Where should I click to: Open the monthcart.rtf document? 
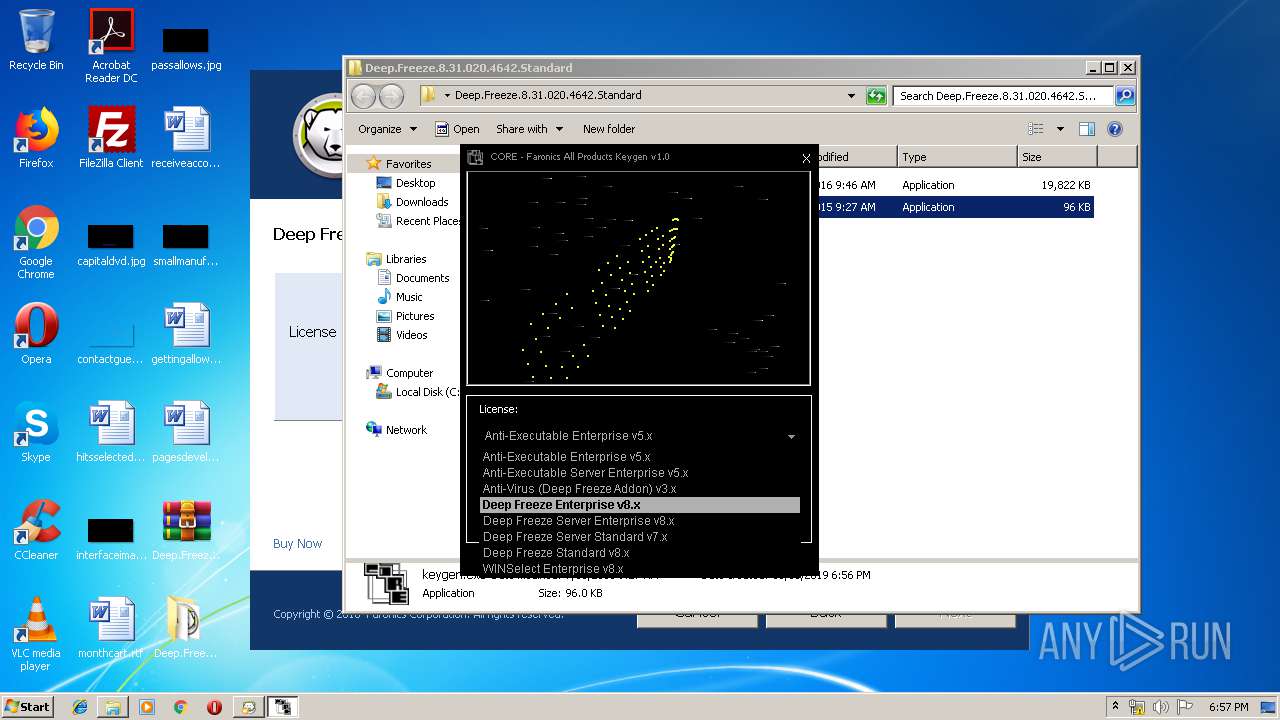[111, 628]
